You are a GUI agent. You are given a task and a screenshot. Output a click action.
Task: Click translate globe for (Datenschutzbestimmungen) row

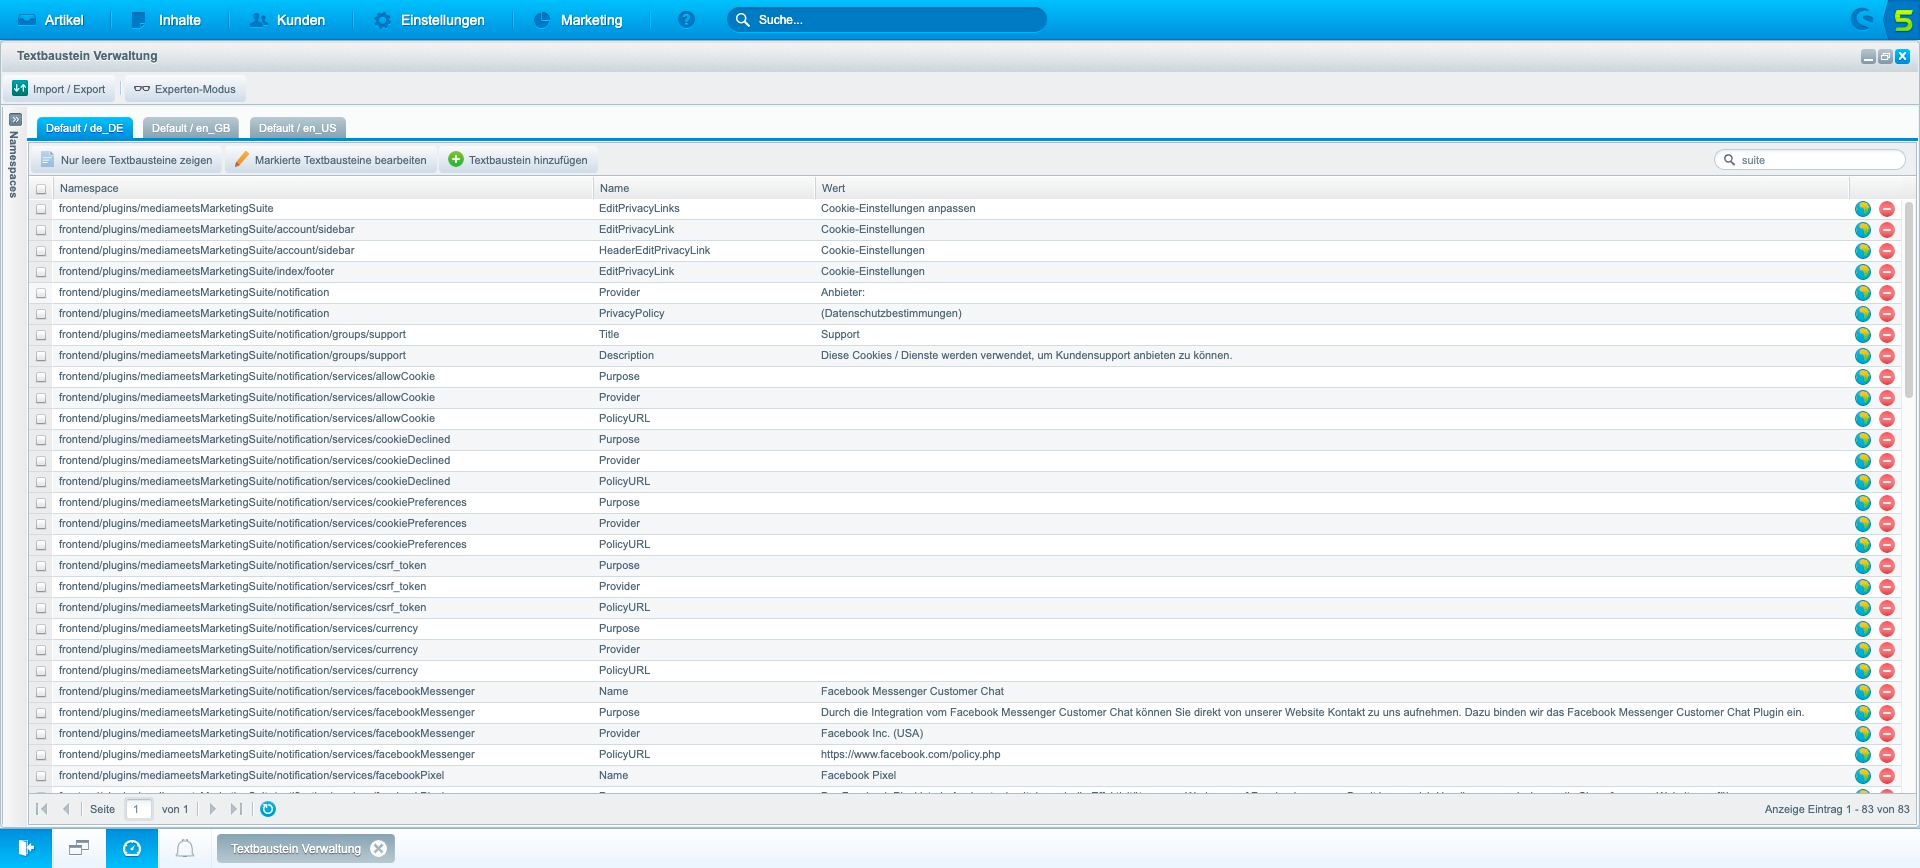[x=1863, y=314]
